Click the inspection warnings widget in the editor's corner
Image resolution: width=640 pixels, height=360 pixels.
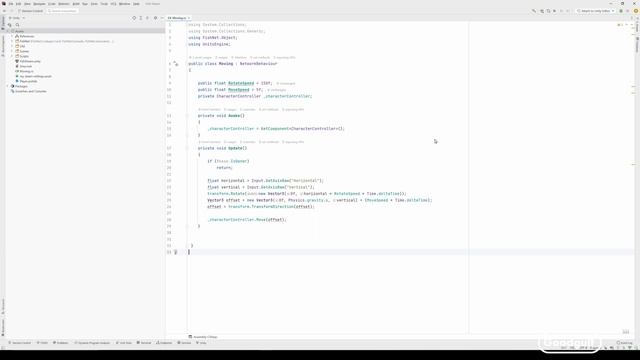point(620,25)
